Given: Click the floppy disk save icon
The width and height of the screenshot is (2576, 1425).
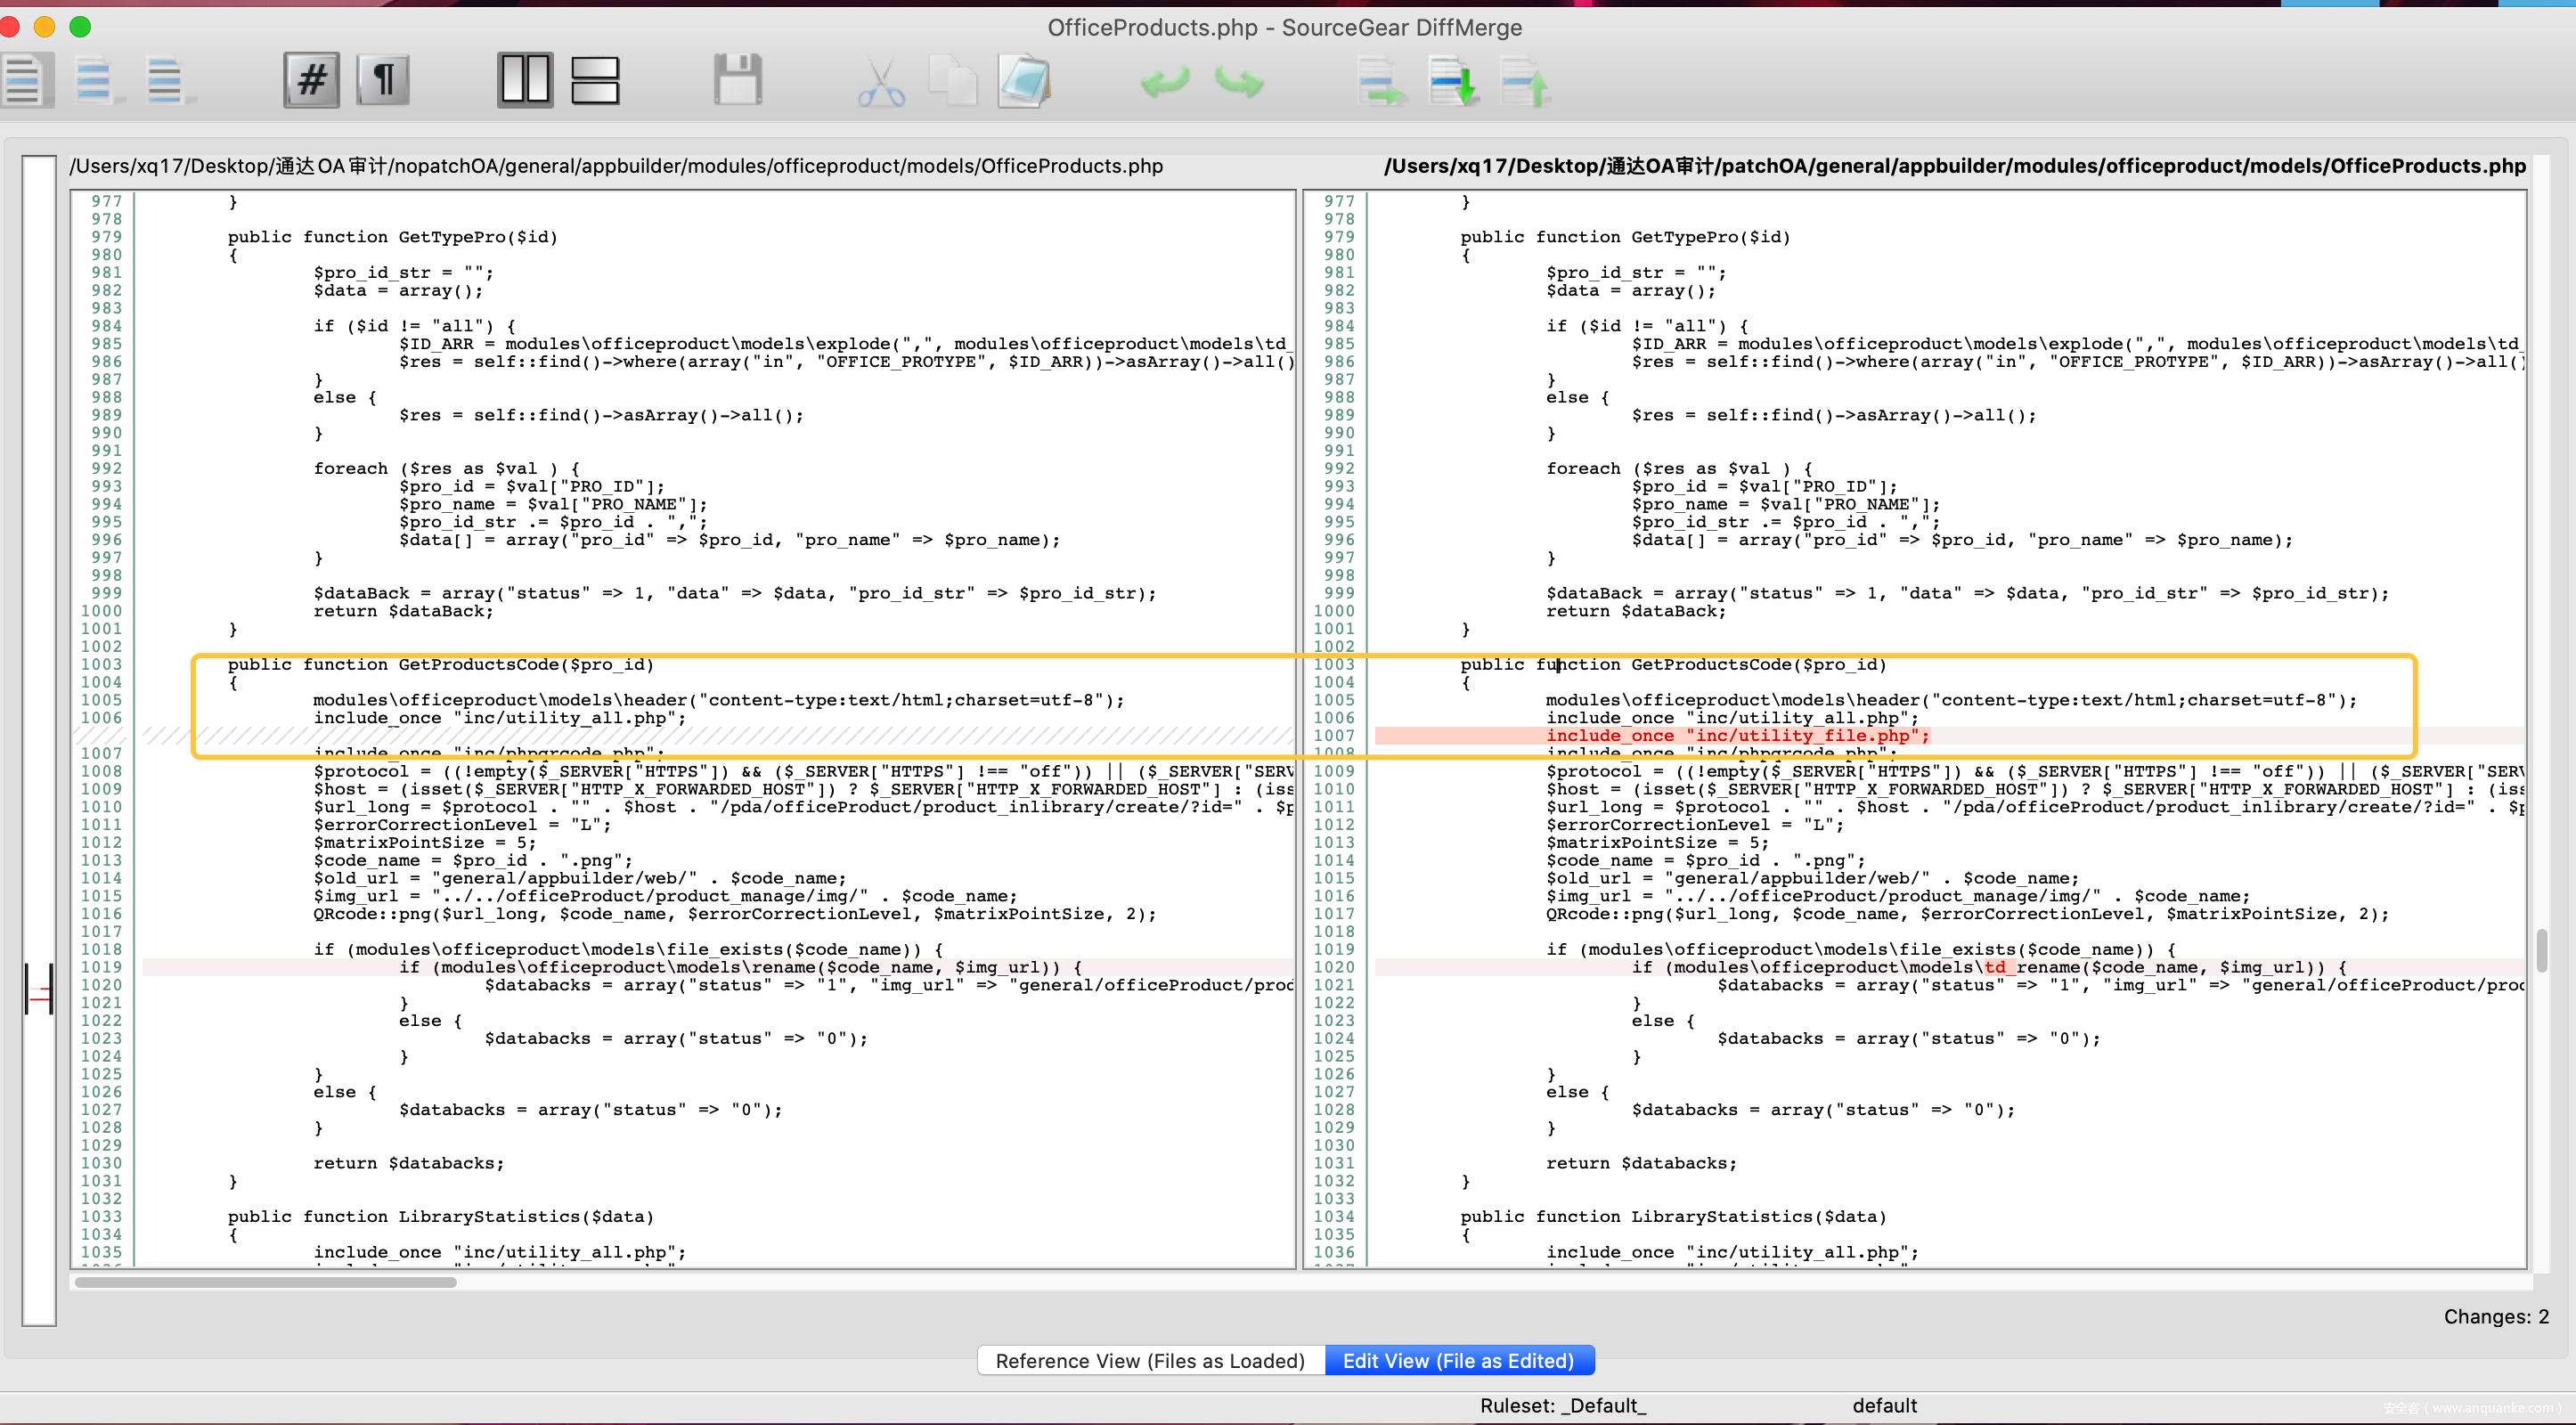Looking at the screenshot, I should point(738,80).
